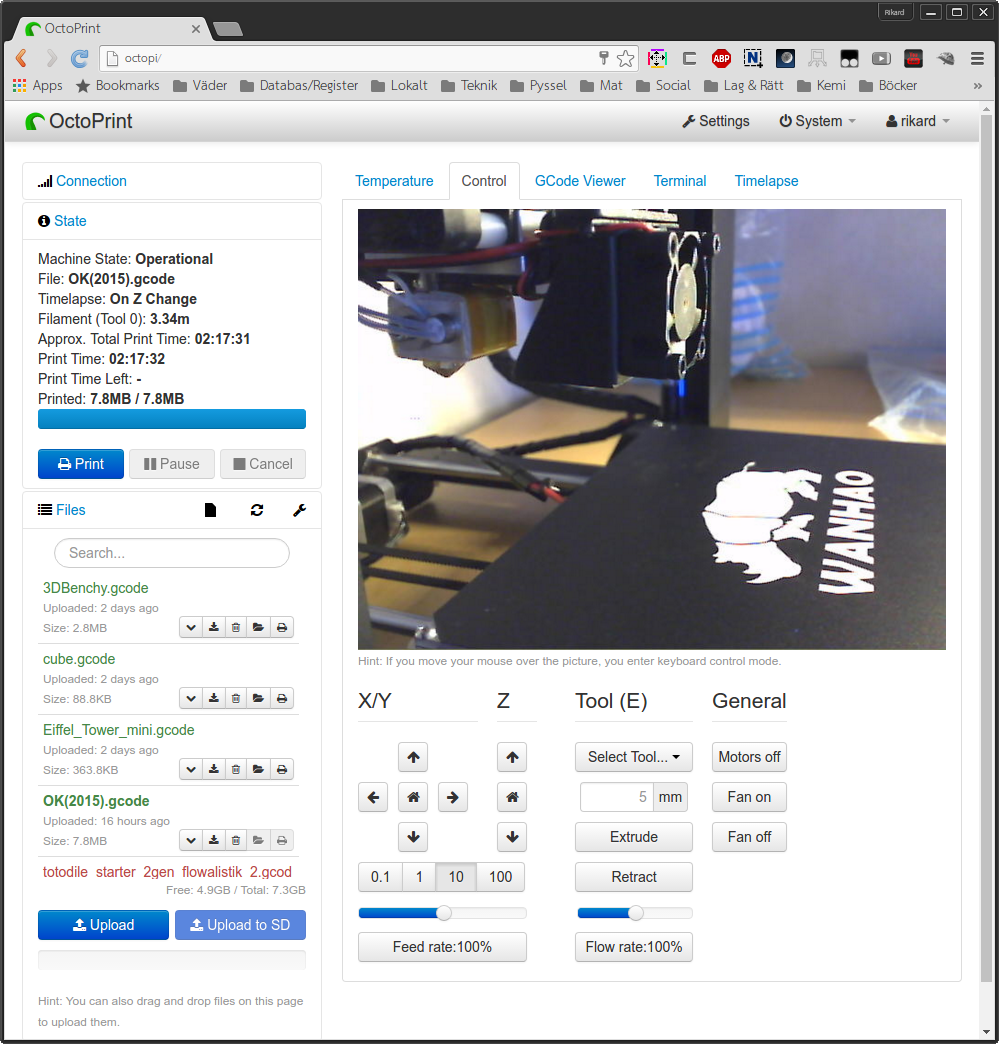This screenshot has height=1044, width=999.
Task: Click Extrude button
Action: pyautogui.click(x=633, y=837)
